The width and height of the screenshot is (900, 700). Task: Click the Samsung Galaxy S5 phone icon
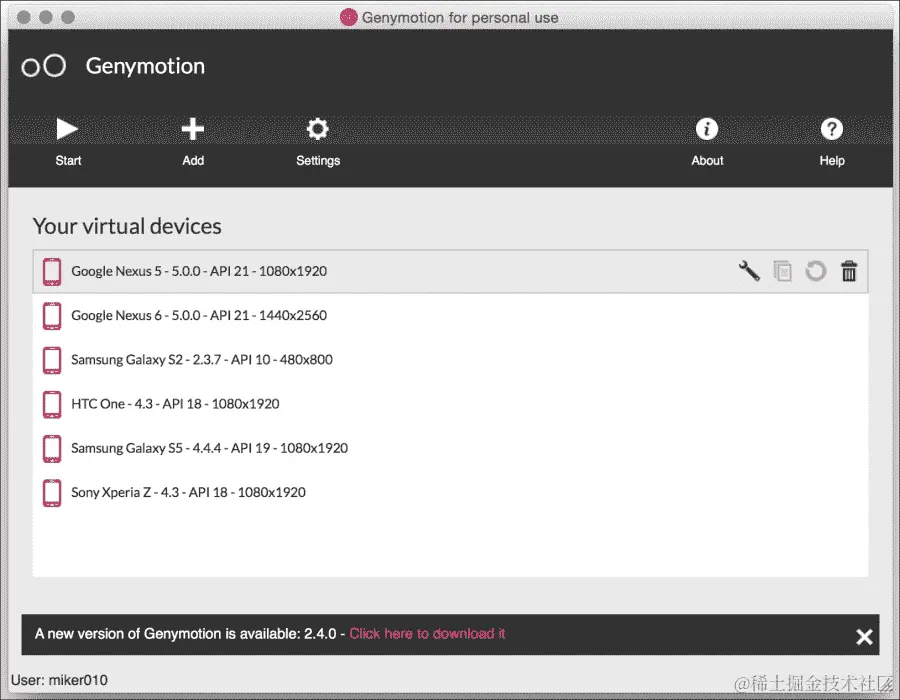point(52,448)
